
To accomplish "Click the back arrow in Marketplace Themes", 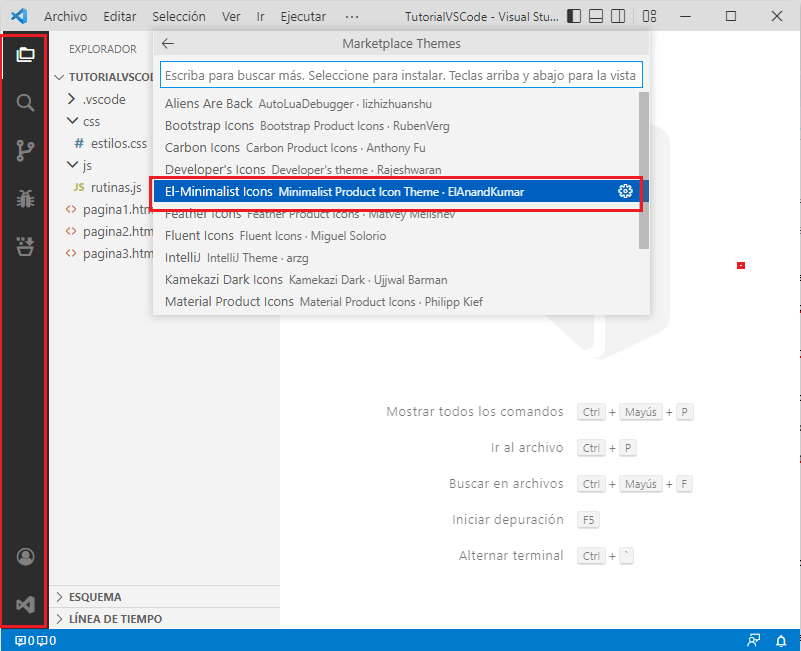I will pos(168,43).
